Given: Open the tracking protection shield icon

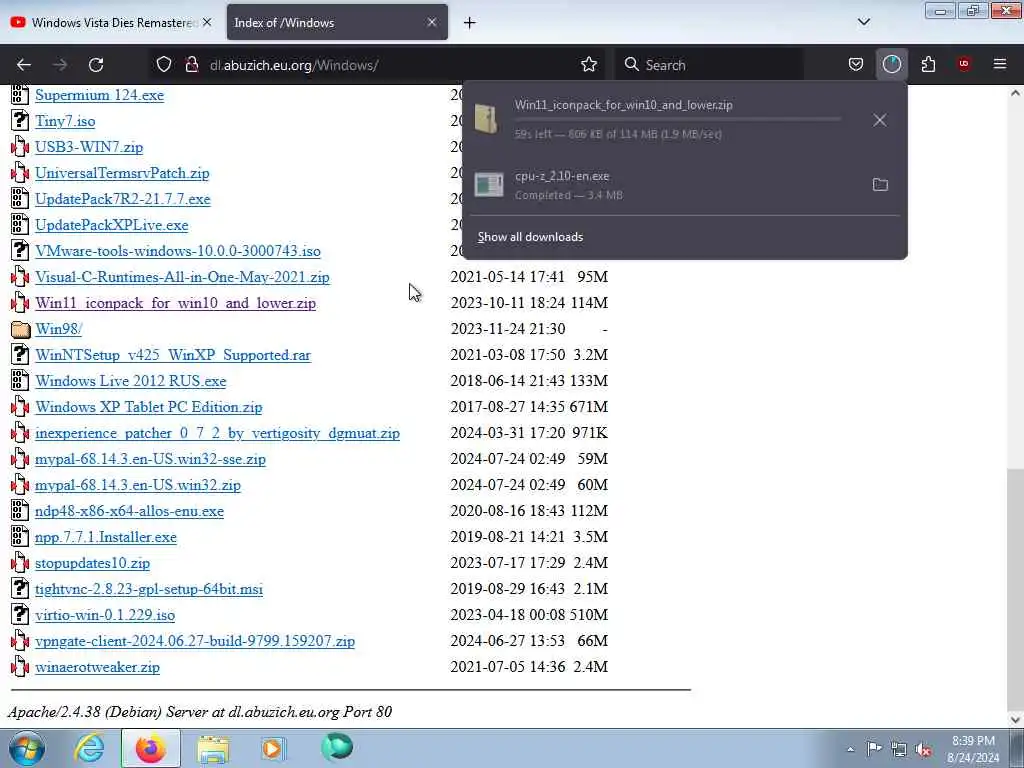Looking at the screenshot, I should (164, 65).
